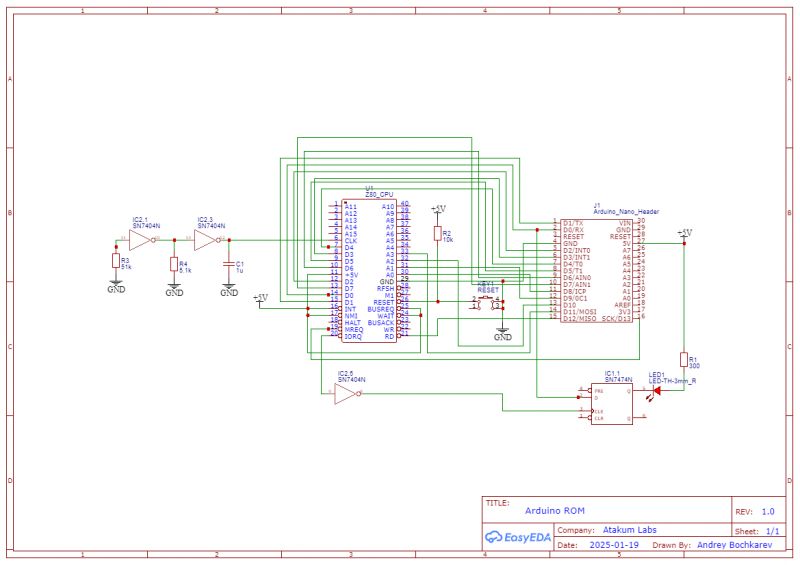The height and width of the screenshot is (565, 800).
Task: Click the 'SN7474N' label of IC1.1
Action: [x=618, y=380]
